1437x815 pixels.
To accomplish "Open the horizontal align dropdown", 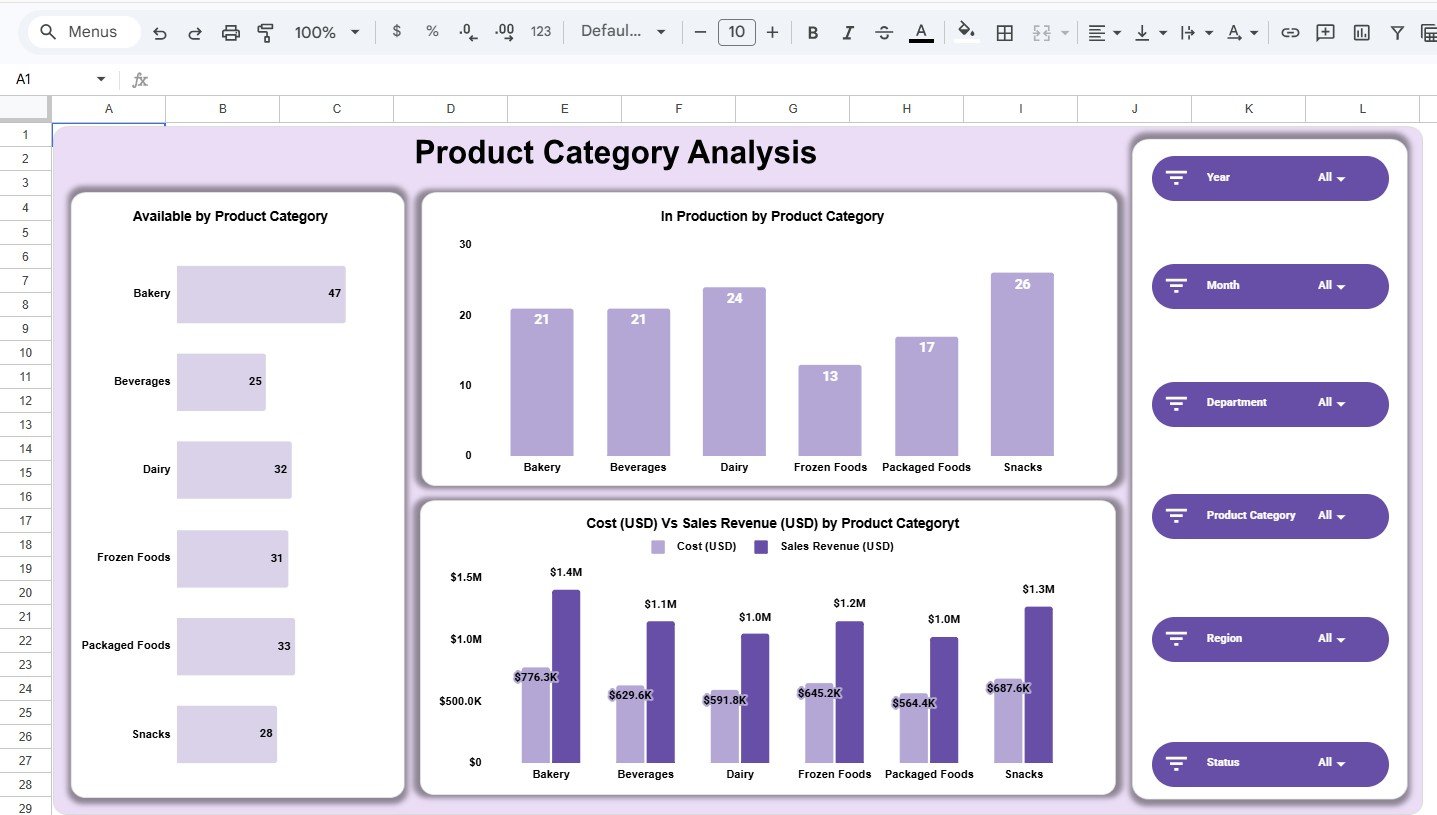I will pos(1104,33).
